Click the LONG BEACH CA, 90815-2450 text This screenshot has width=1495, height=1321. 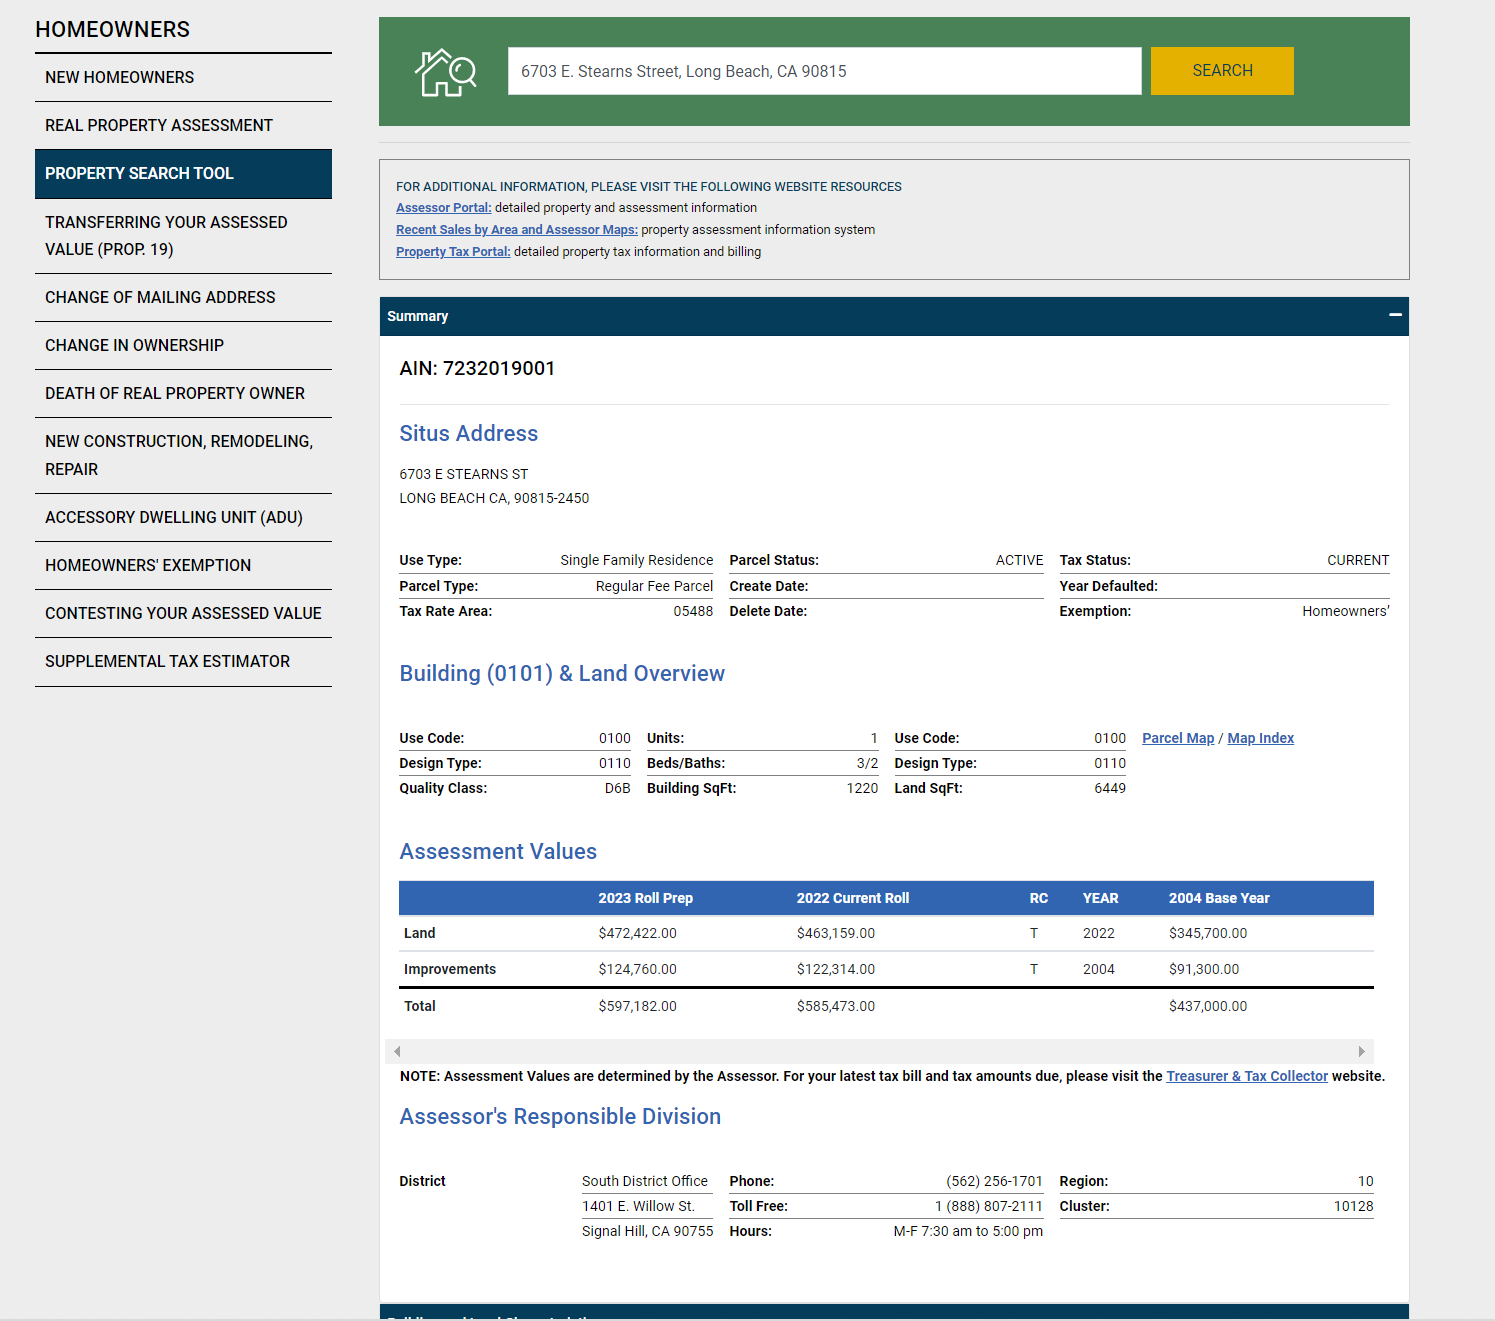[x=494, y=498]
